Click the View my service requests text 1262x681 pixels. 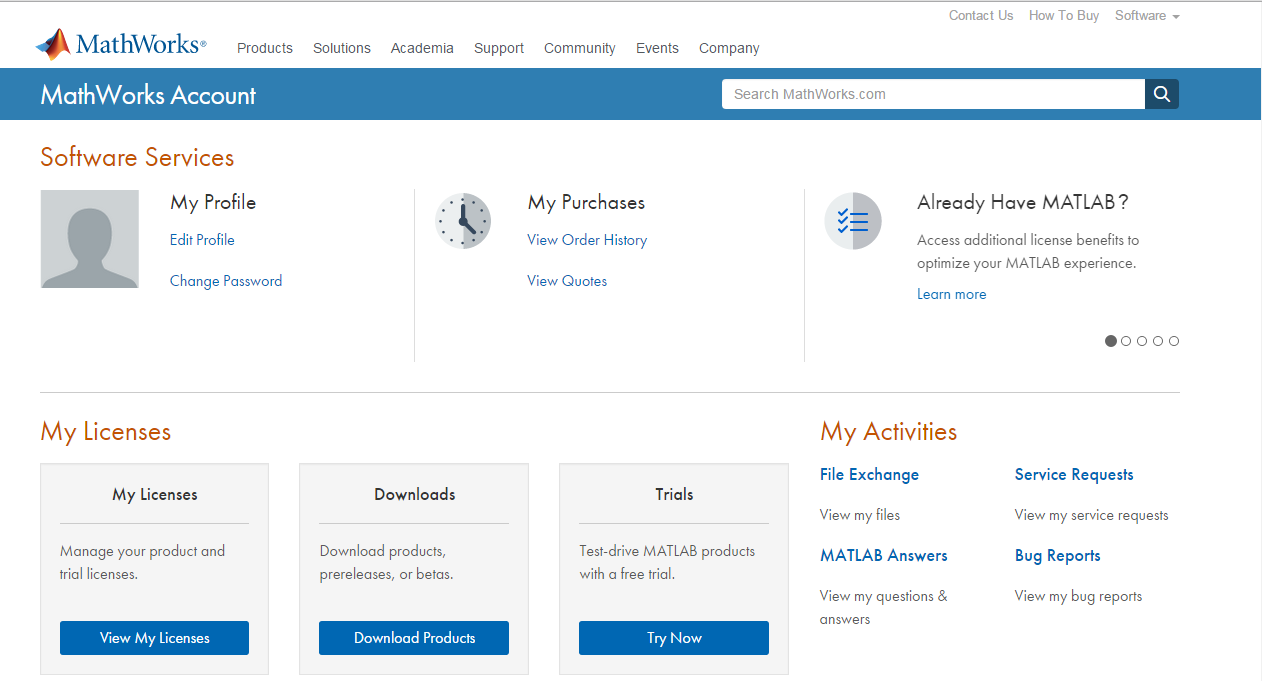1092,515
